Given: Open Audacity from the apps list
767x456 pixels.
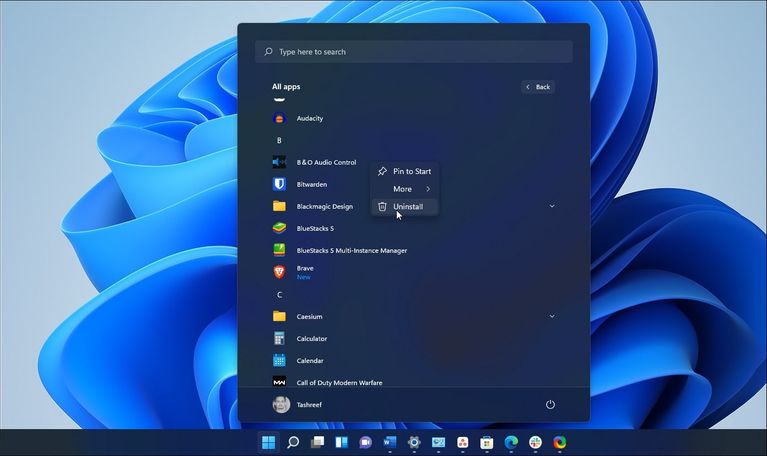Looking at the screenshot, I should (309, 118).
